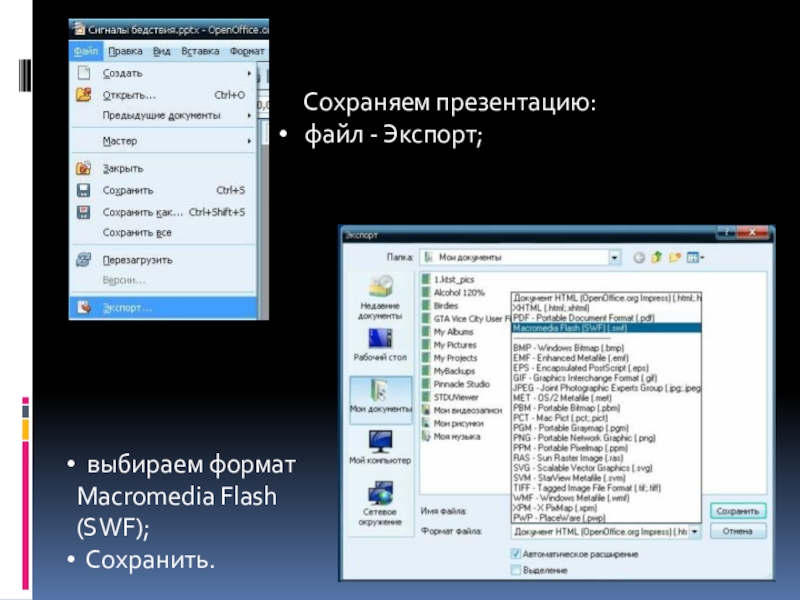
Task: Open the My Albums folder
Action: pos(447,332)
